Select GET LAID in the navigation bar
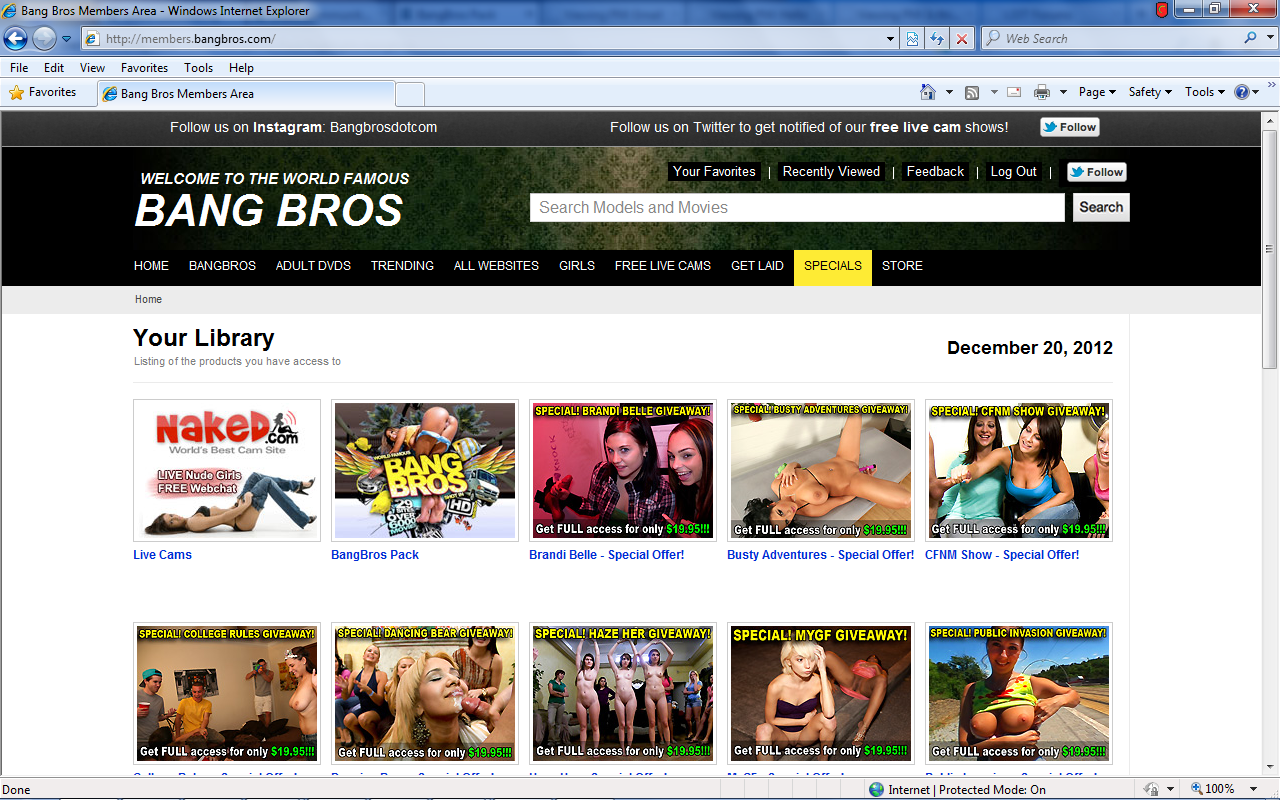This screenshot has width=1280, height=800. 757,266
